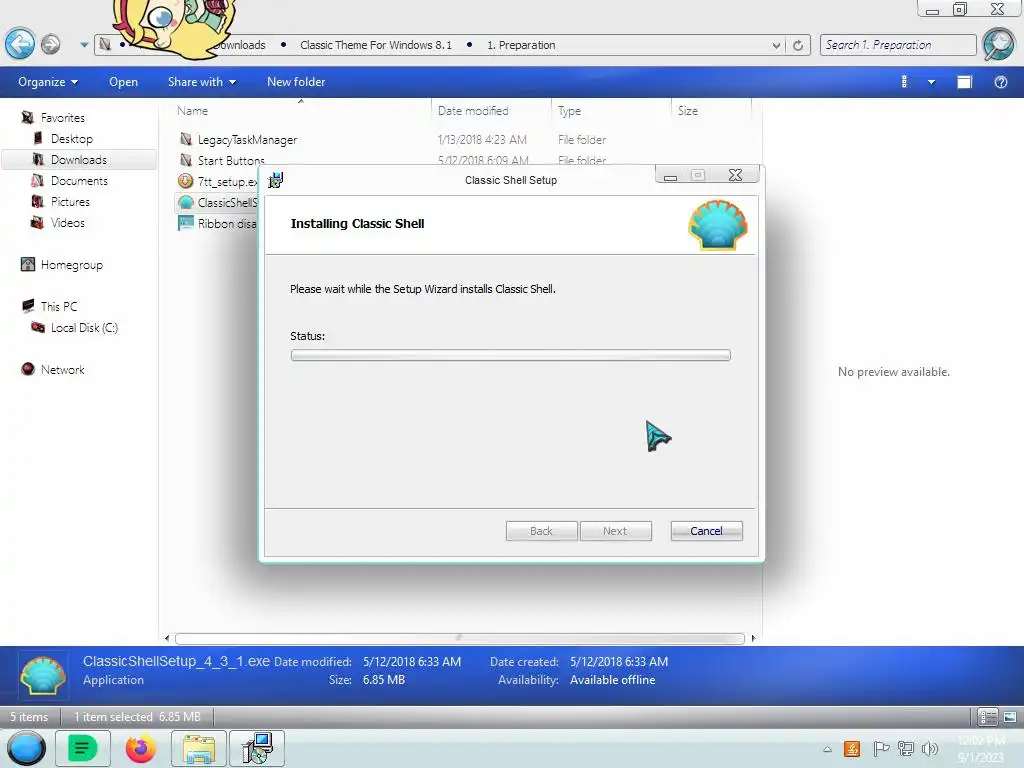Click the 1. Preparation breadcrumb
Viewport: 1024px width, 768px height.
[521, 45]
